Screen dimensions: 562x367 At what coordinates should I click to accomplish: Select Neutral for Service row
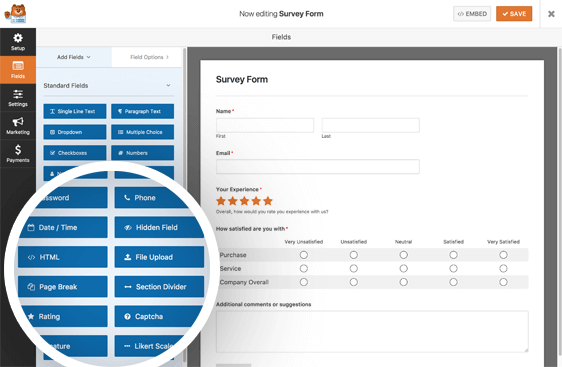(404, 268)
